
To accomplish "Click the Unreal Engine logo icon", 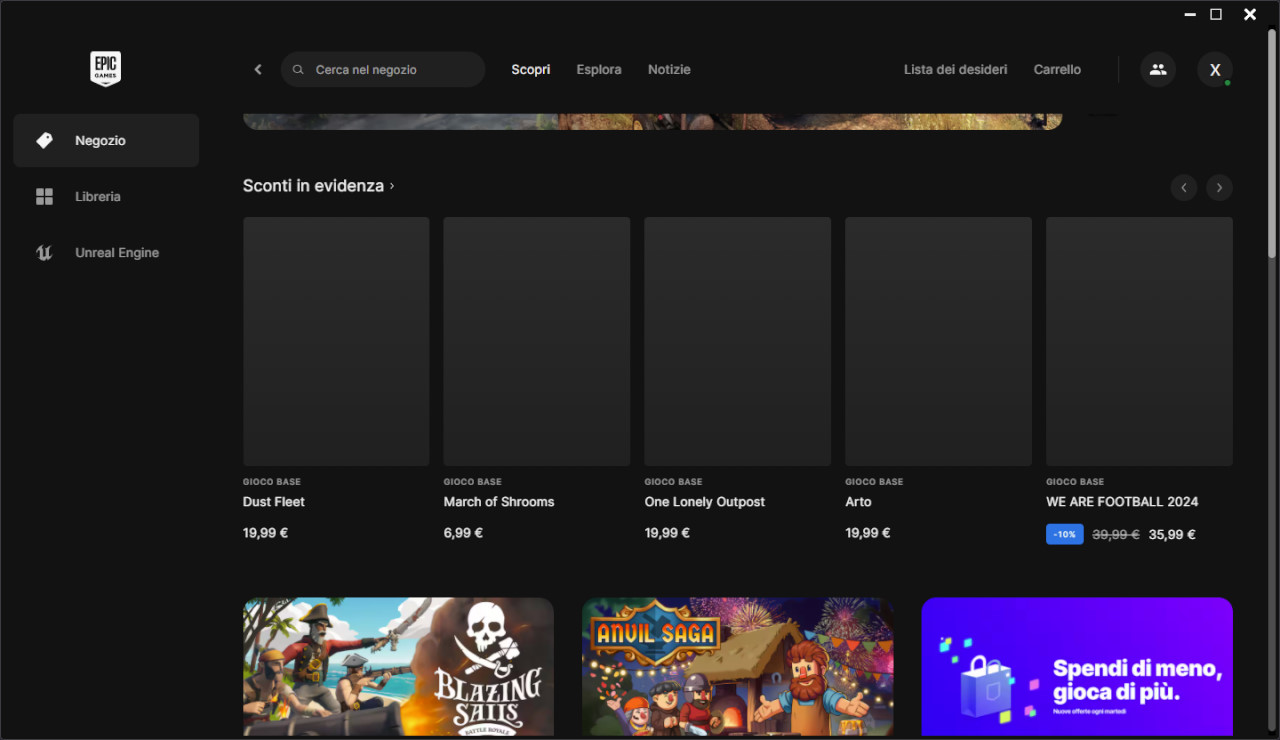I will (44, 253).
